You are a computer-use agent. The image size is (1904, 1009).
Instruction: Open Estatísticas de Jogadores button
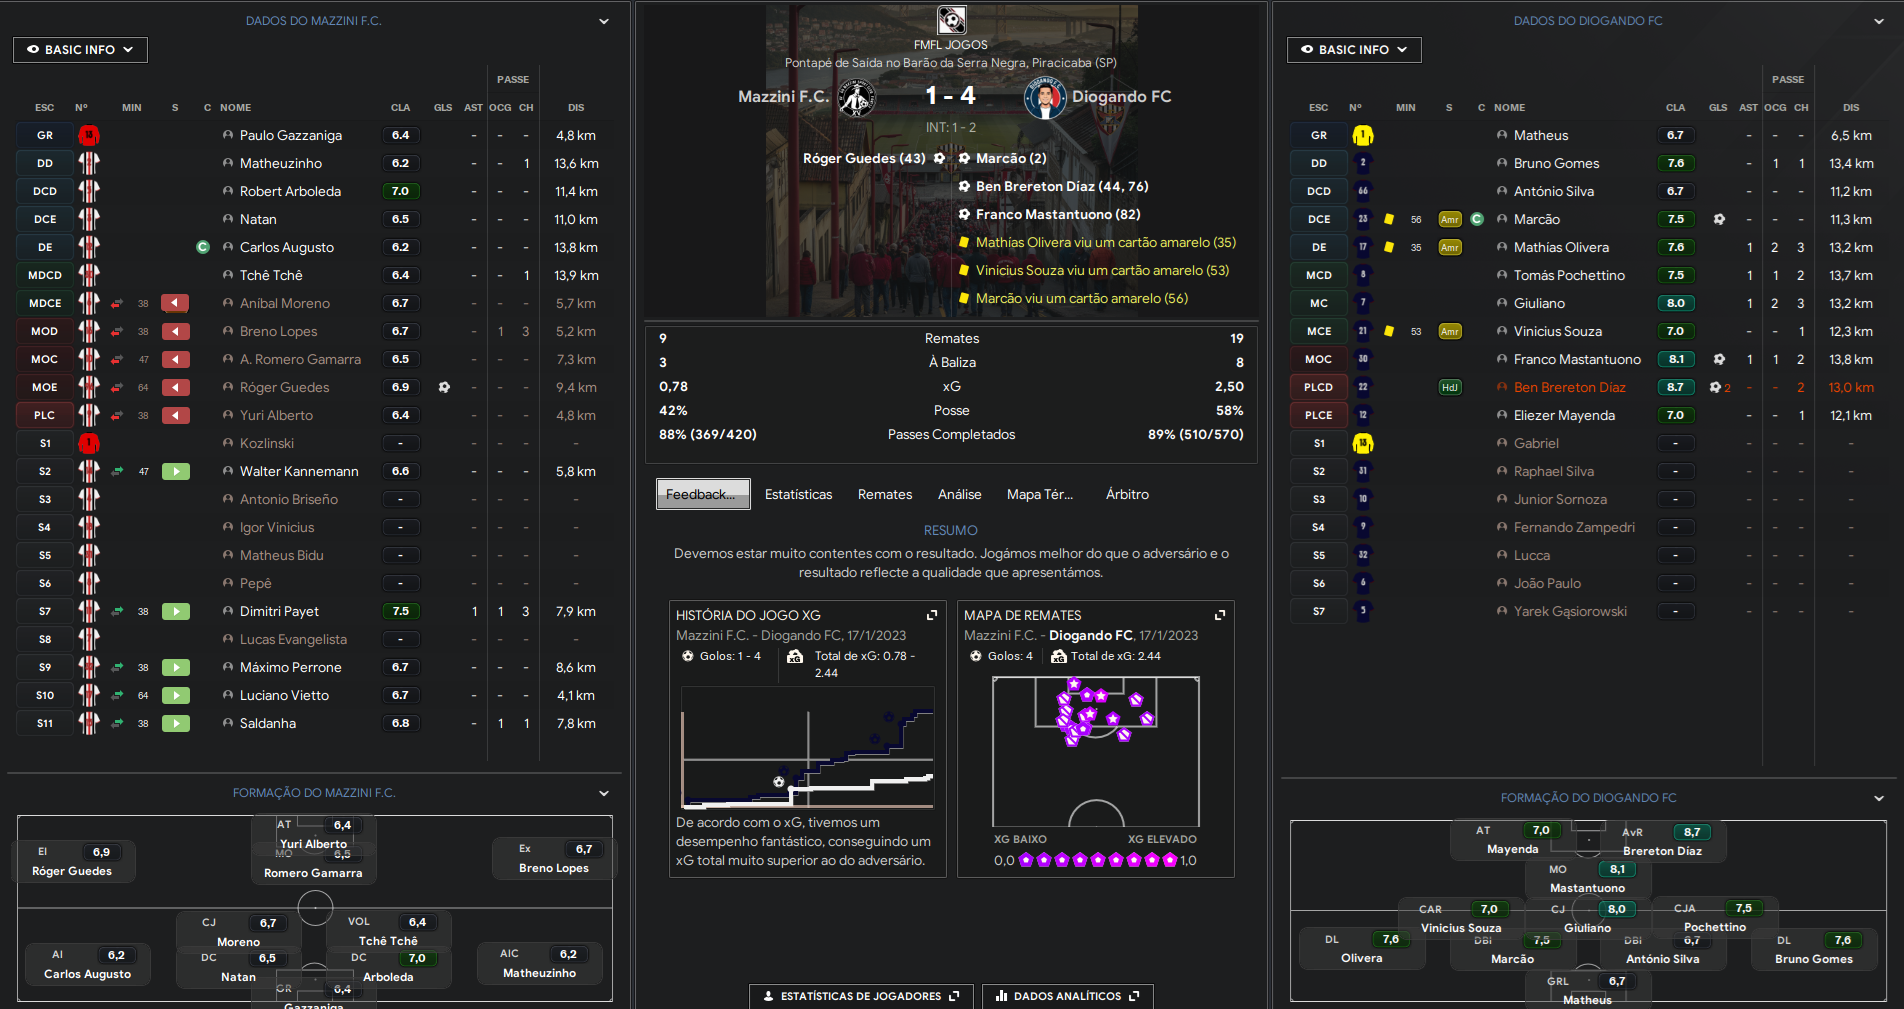click(860, 996)
